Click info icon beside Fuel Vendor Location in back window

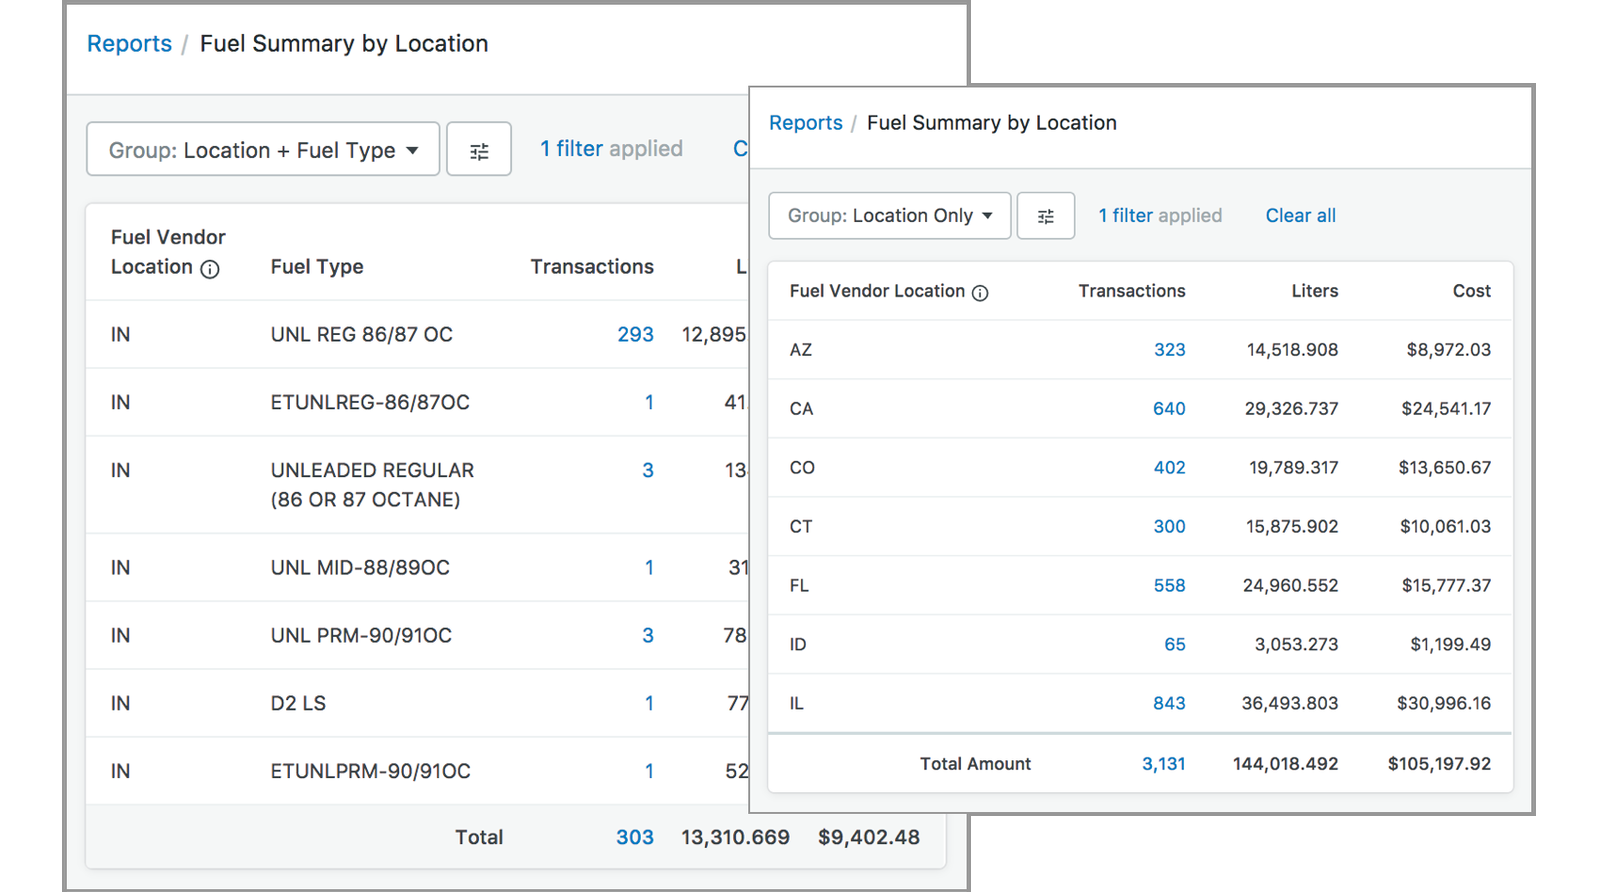pos(210,269)
